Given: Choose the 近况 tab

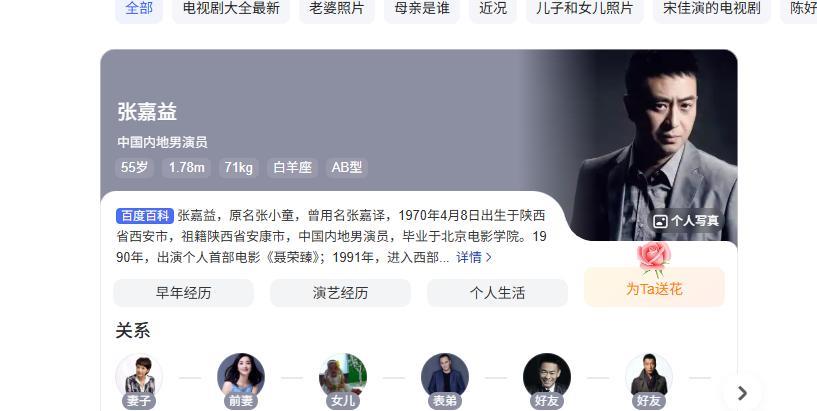Looking at the screenshot, I should (x=493, y=9).
